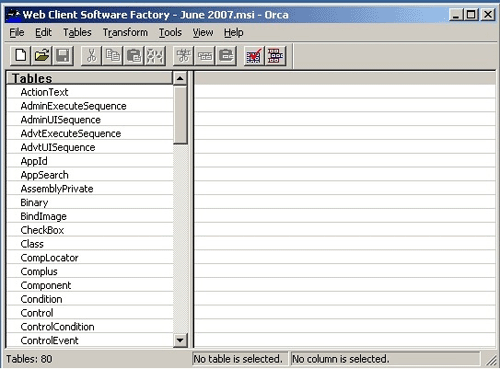
Task: Select the Binary table
Action: (90, 202)
